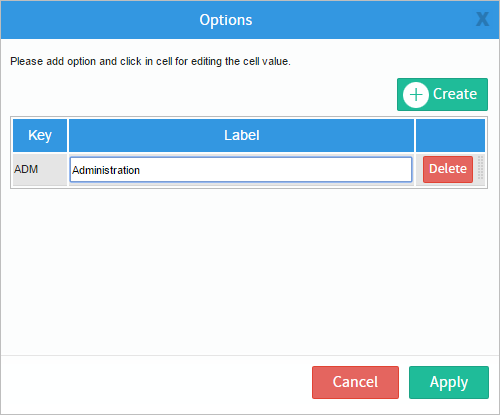Click the Options heading text

pos(226,20)
